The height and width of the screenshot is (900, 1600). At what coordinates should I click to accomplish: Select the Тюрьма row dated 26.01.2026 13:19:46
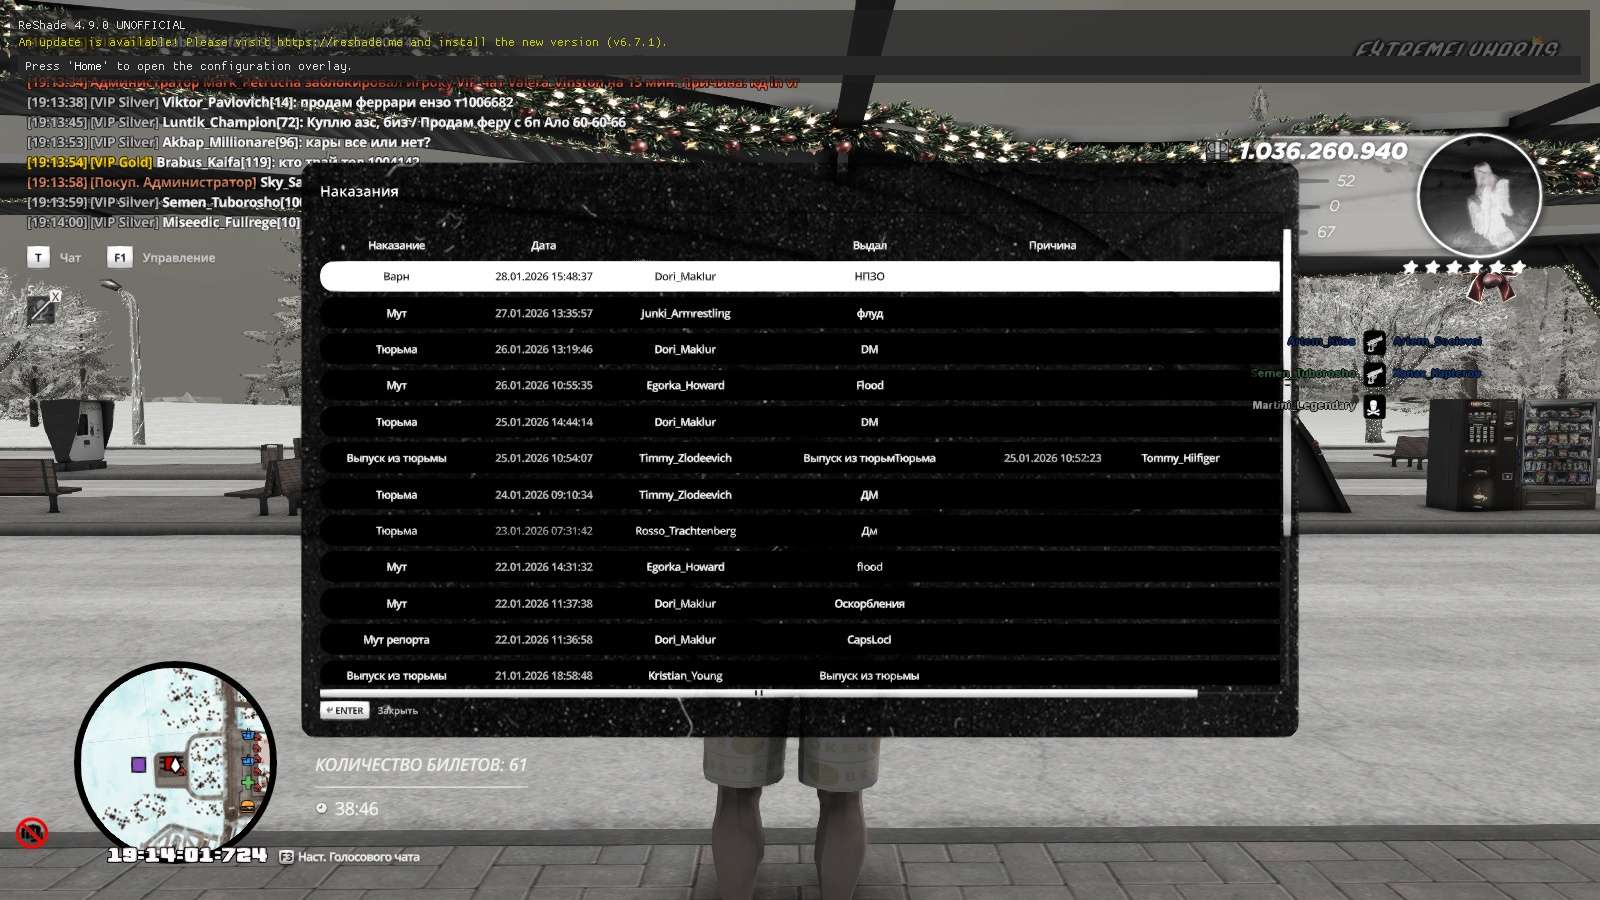pos(799,349)
